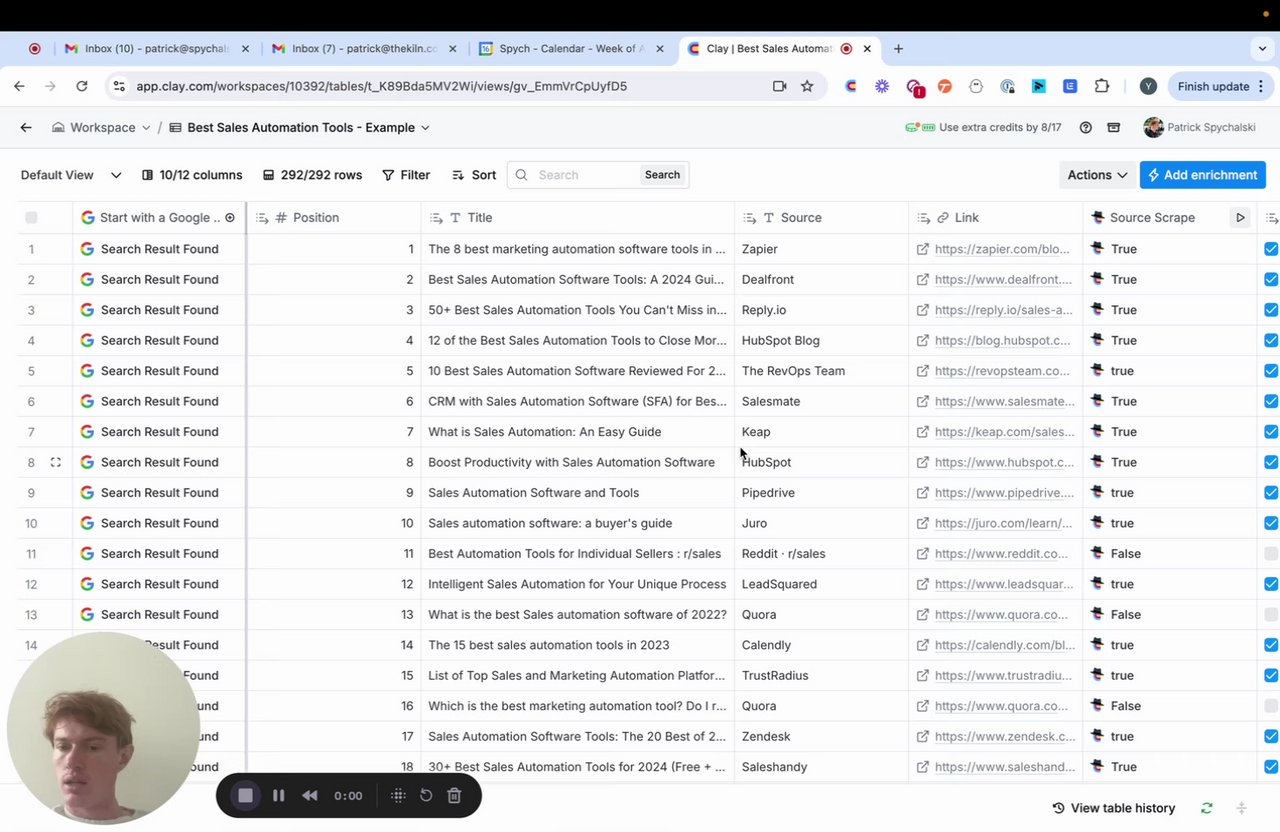Open the ghost extension icon
1280x832 pixels.
976,86
